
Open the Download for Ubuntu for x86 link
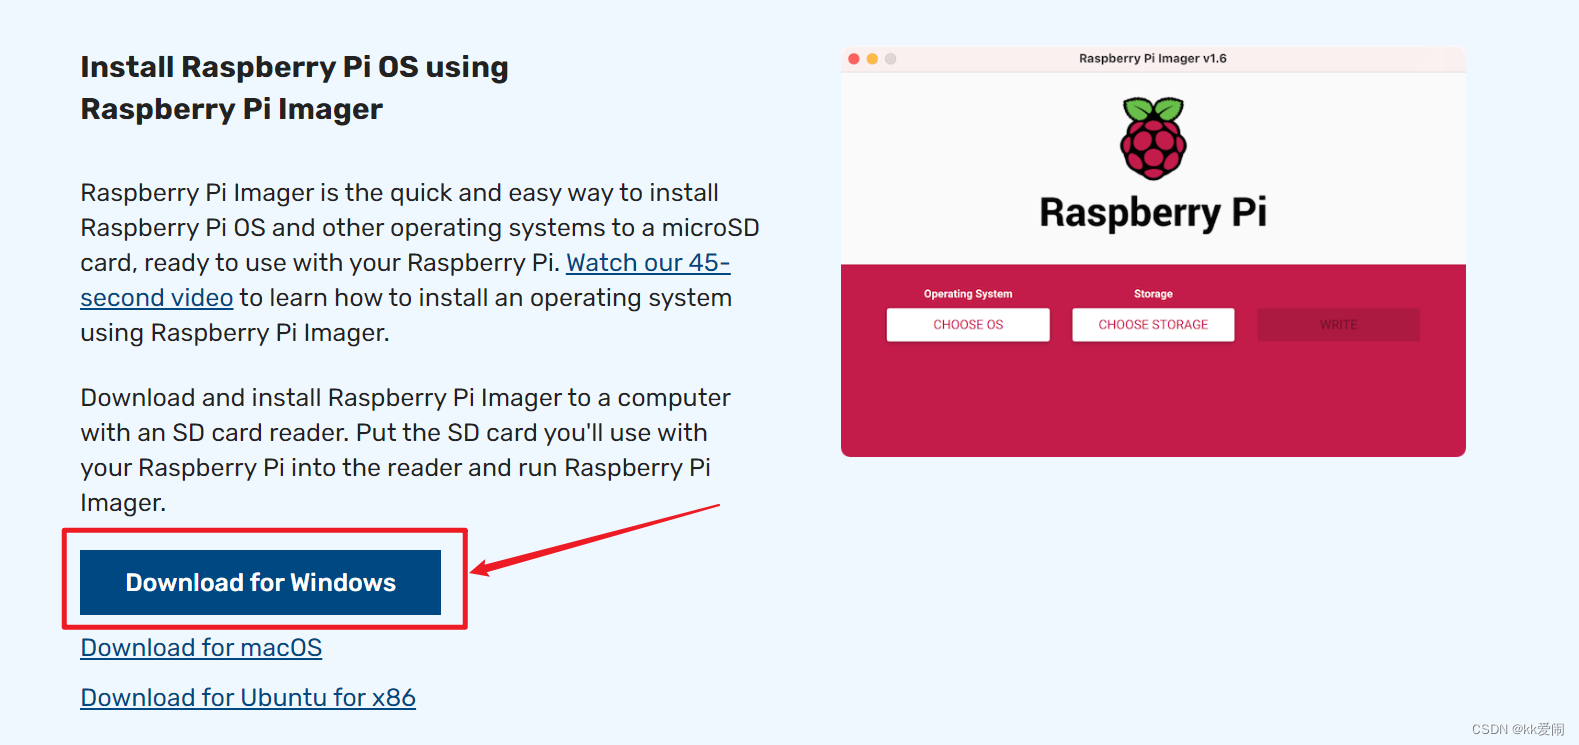click(248, 698)
